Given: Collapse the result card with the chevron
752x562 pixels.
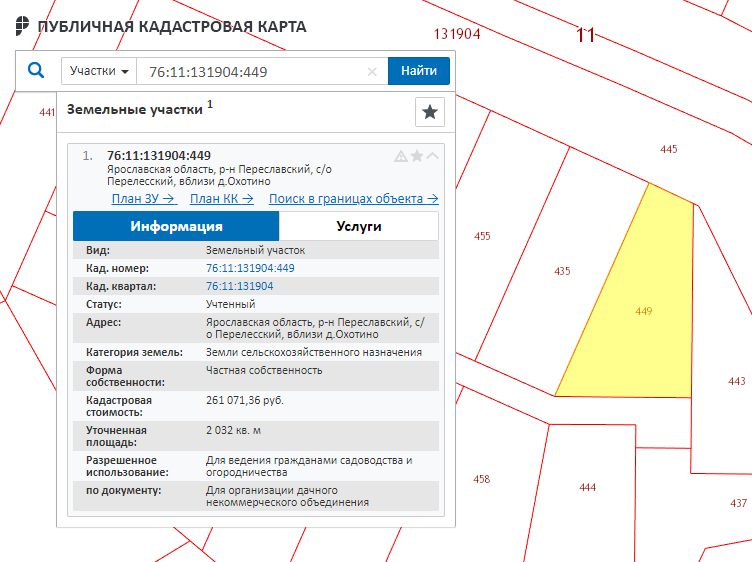Looking at the screenshot, I should (x=433, y=155).
